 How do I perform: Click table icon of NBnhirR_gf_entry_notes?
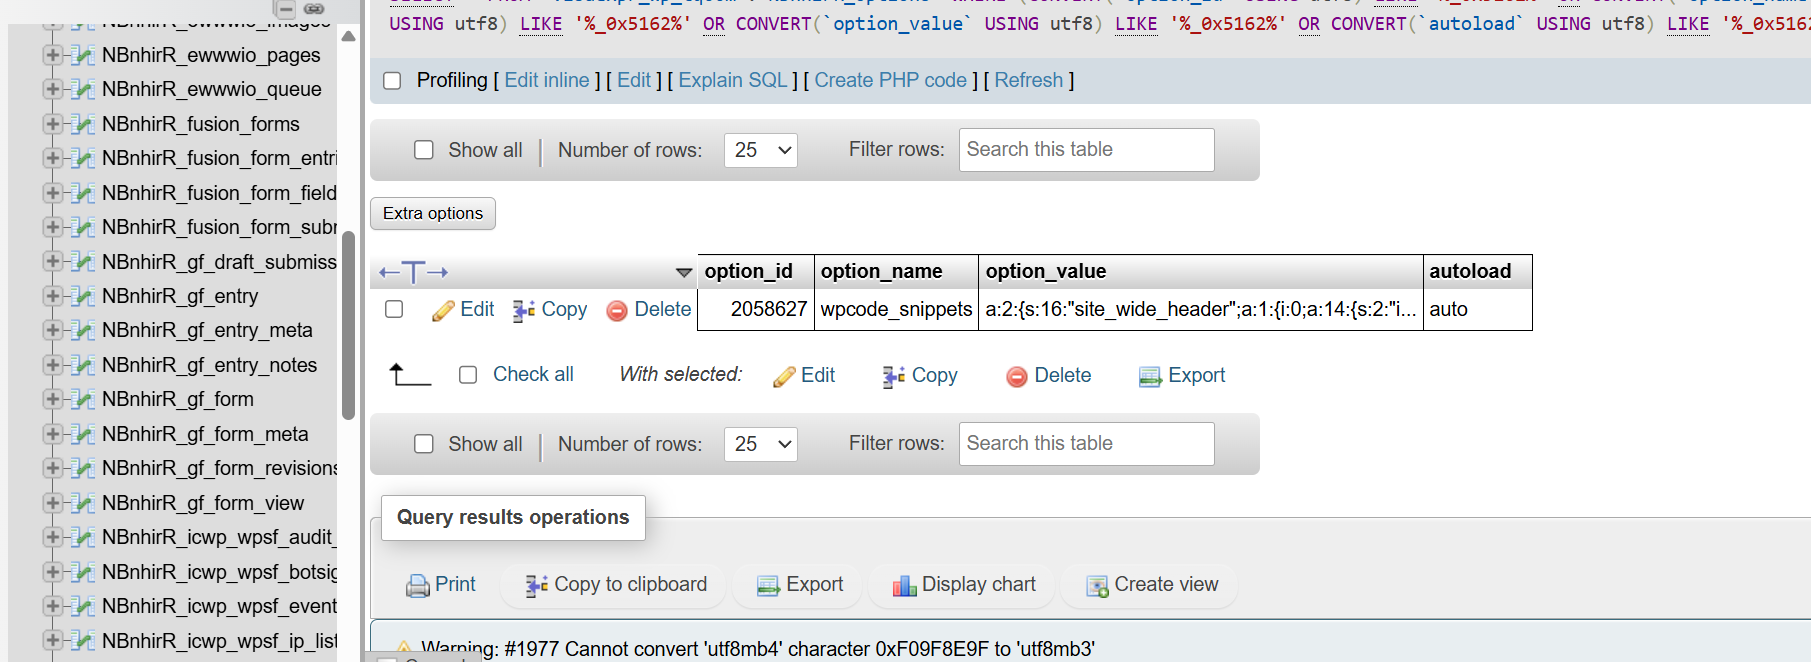pyautogui.click(x=84, y=366)
